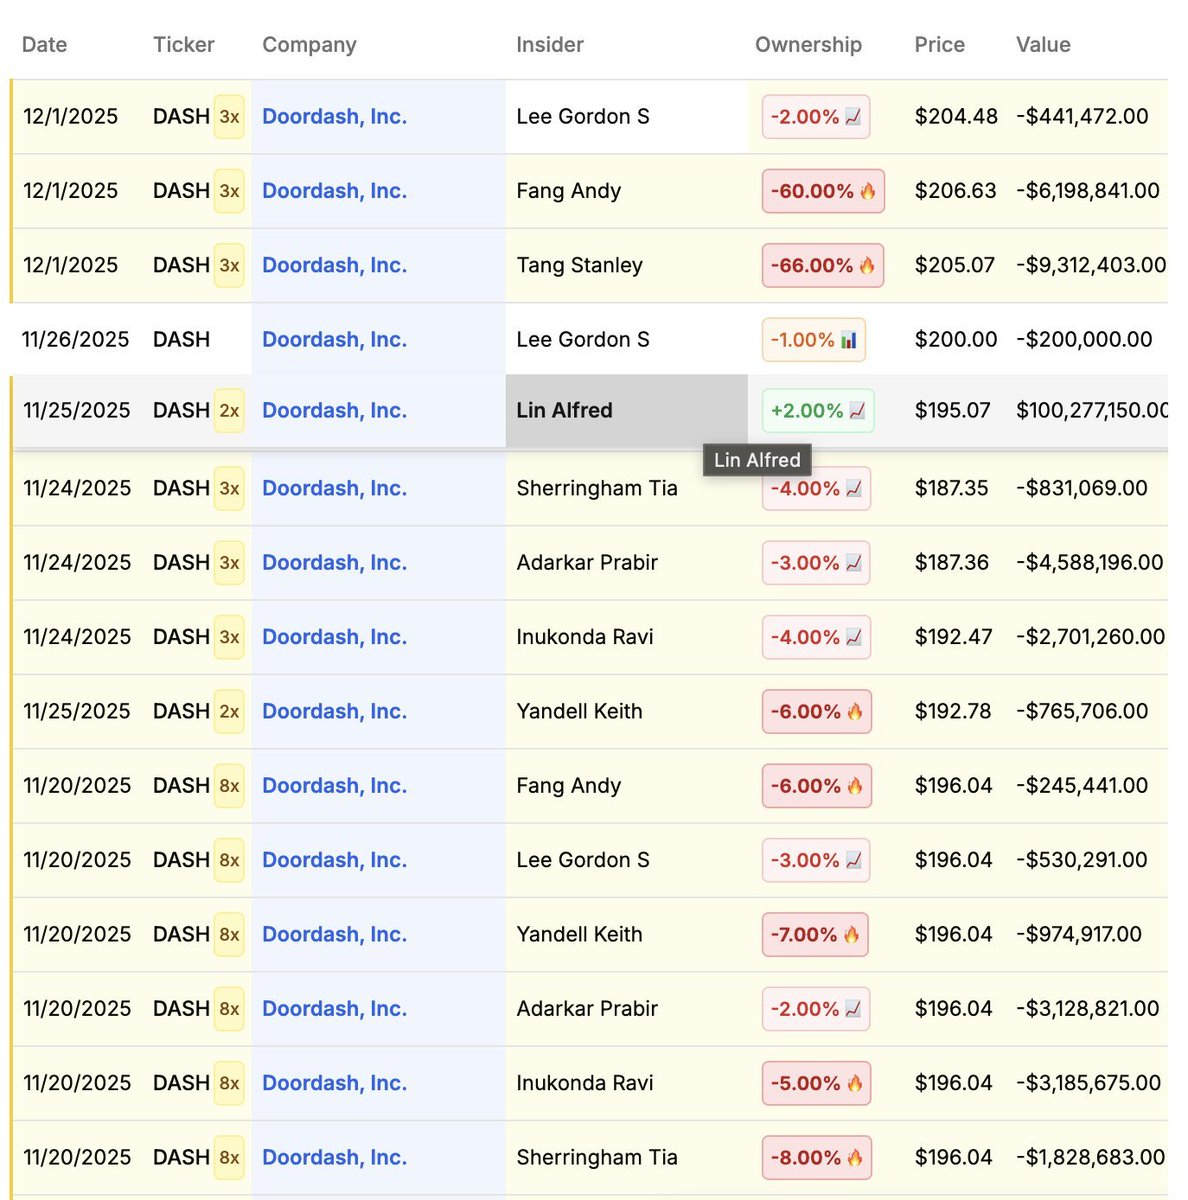The image size is (1188, 1200).
Task: Sort by the Date column header
Action: [45, 45]
